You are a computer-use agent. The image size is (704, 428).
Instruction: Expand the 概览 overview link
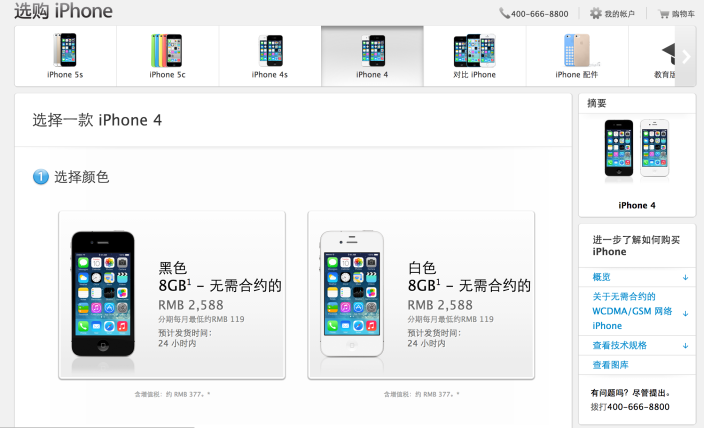tap(602, 277)
